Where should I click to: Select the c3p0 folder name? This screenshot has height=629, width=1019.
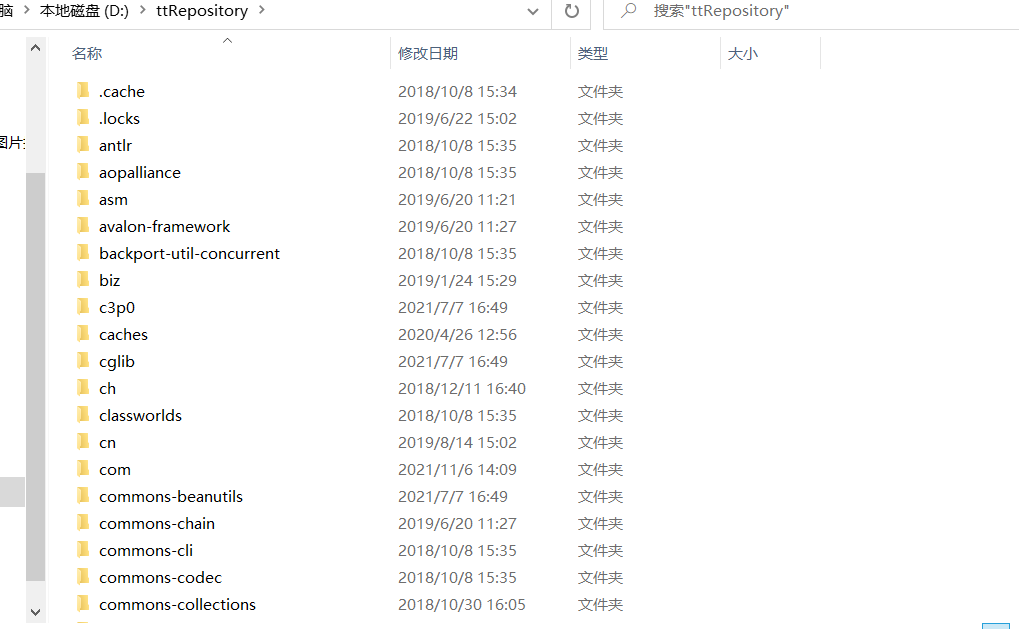tap(117, 307)
